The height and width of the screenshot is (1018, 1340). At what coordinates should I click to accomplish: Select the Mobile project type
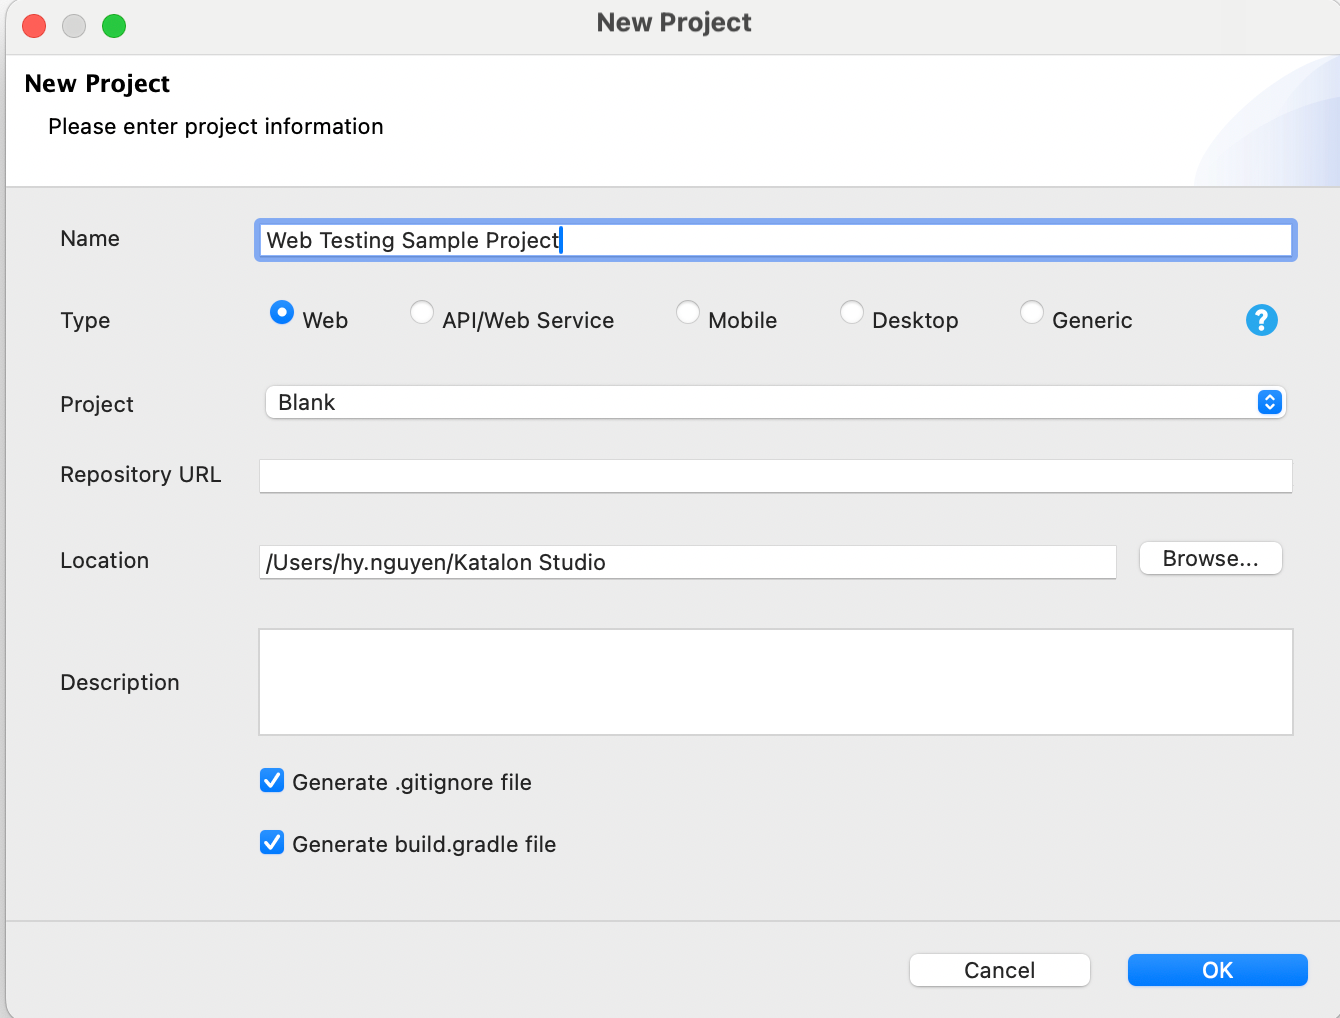coord(688,313)
